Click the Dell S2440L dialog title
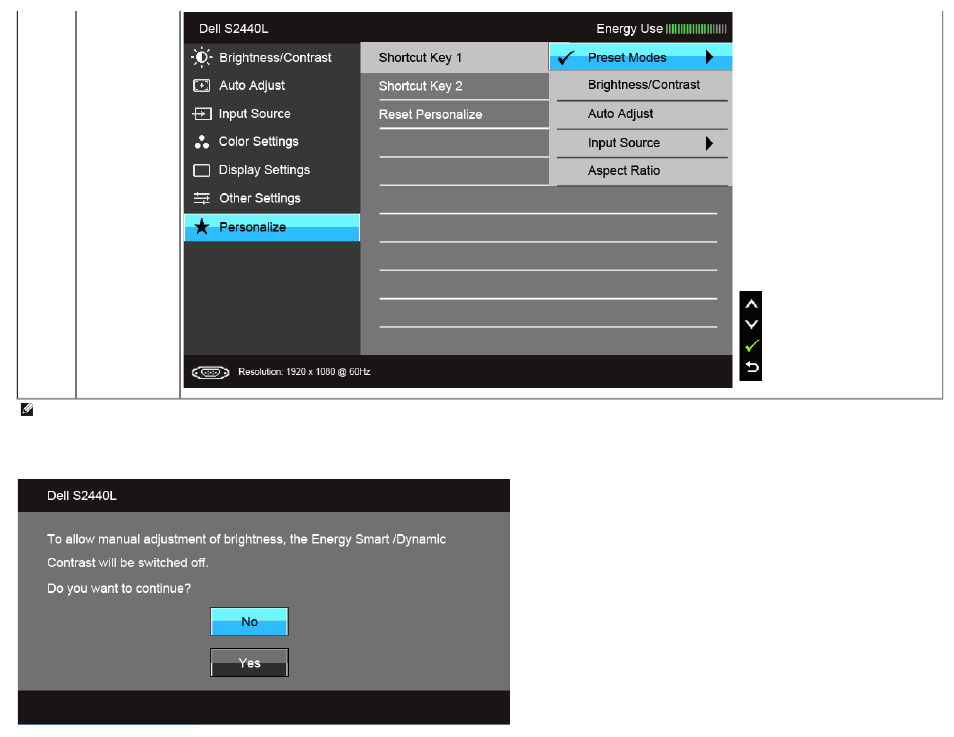 (x=82, y=496)
